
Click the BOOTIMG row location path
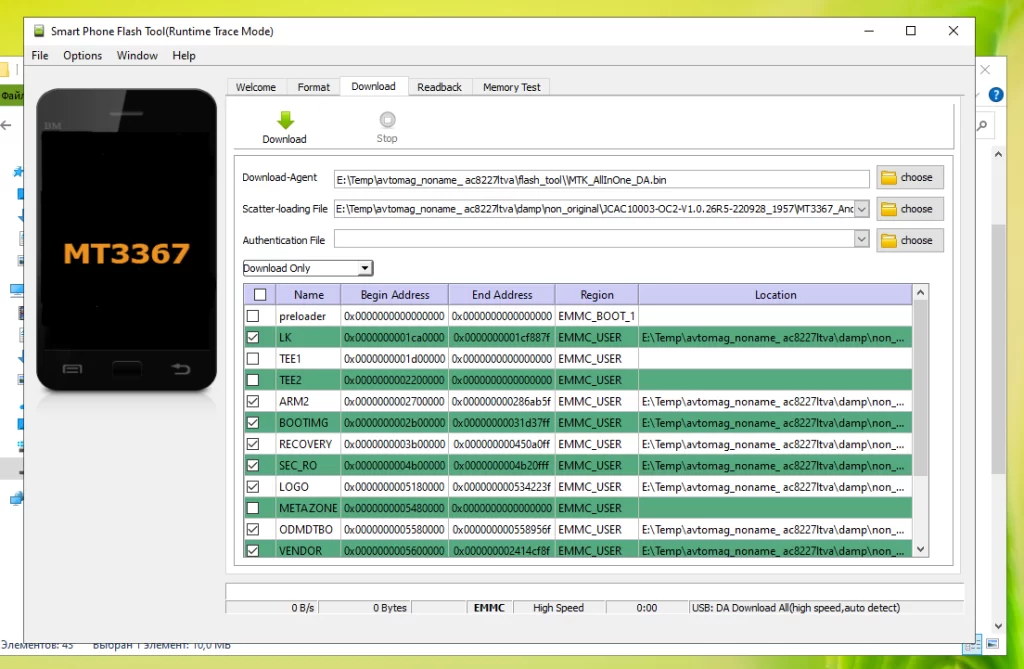point(773,423)
